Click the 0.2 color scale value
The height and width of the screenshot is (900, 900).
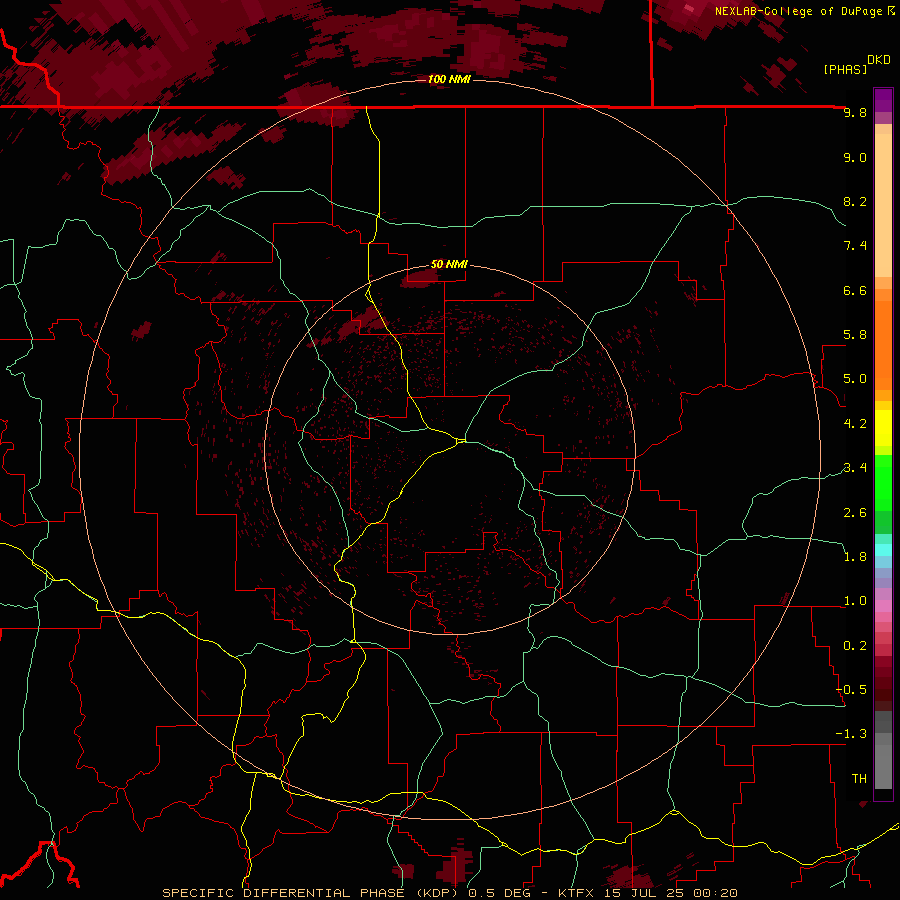855,646
